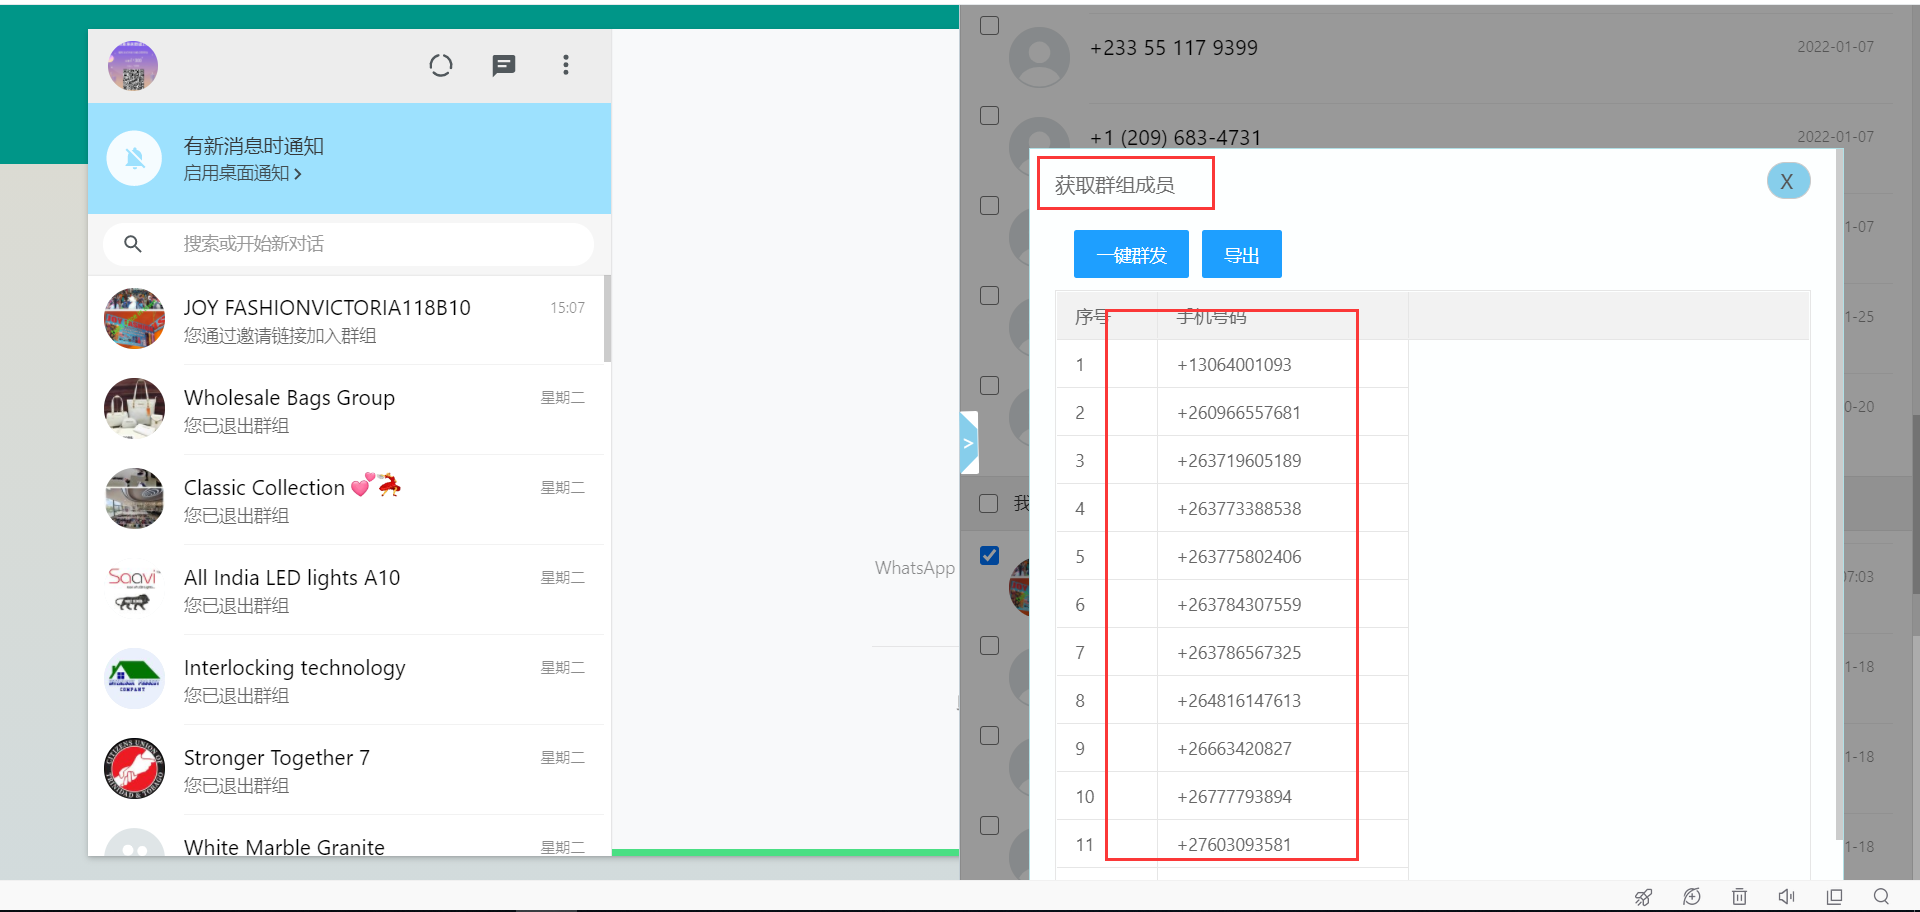Click the status refresh circle icon

click(x=441, y=66)
